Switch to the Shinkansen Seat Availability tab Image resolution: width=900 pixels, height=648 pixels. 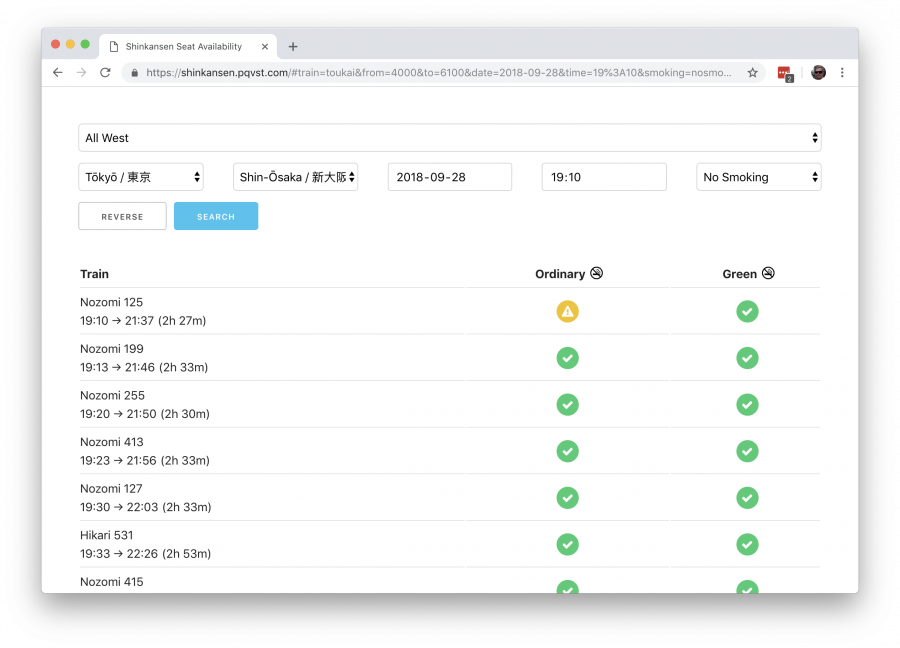[x=185, y=46]
